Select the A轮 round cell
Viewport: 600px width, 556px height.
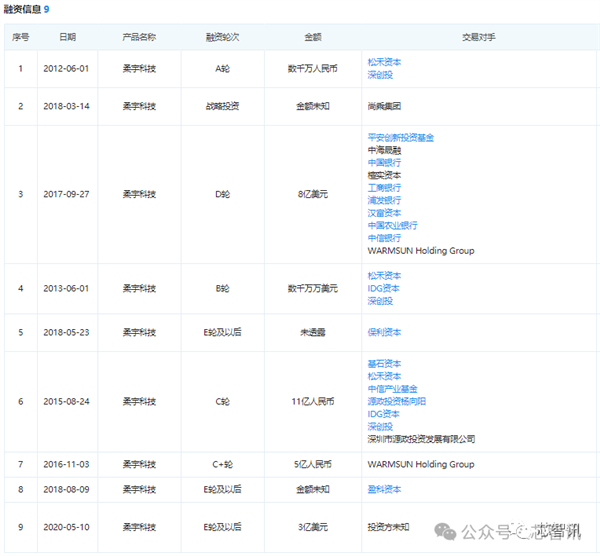222,68
